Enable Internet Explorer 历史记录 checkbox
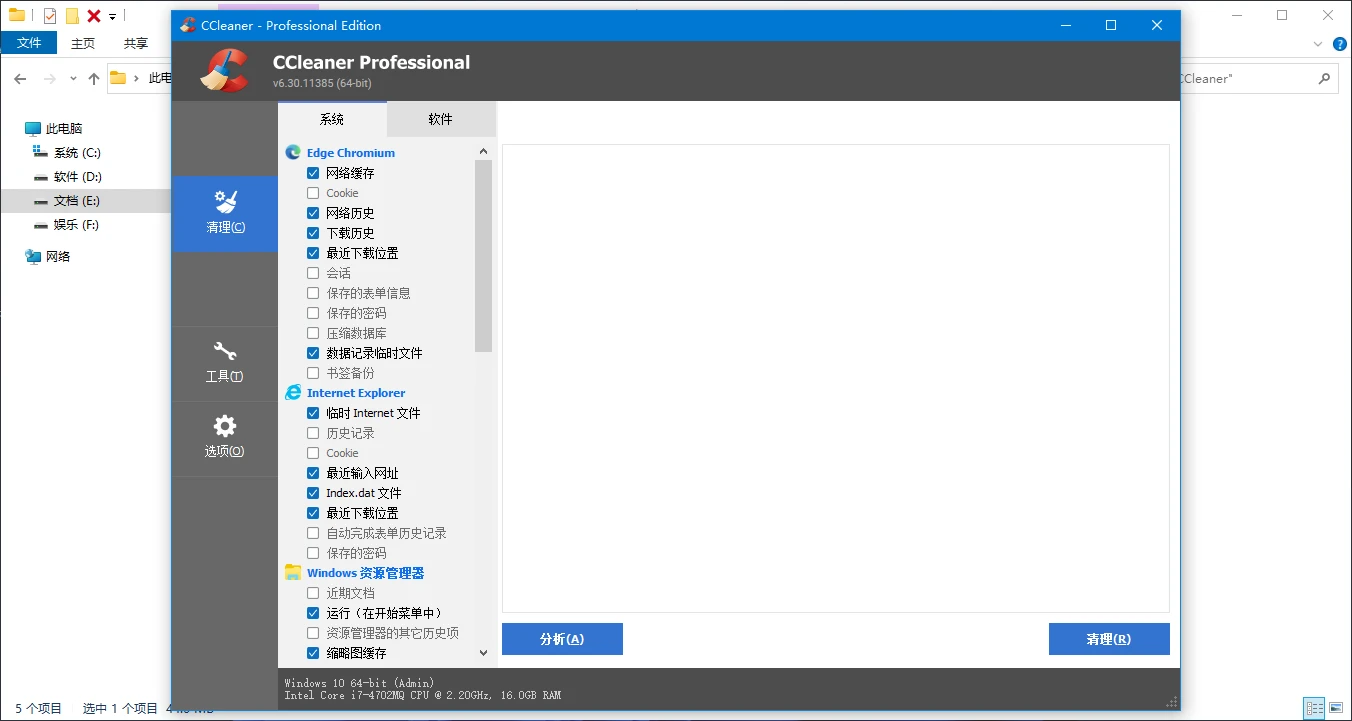 pos(313,433)
